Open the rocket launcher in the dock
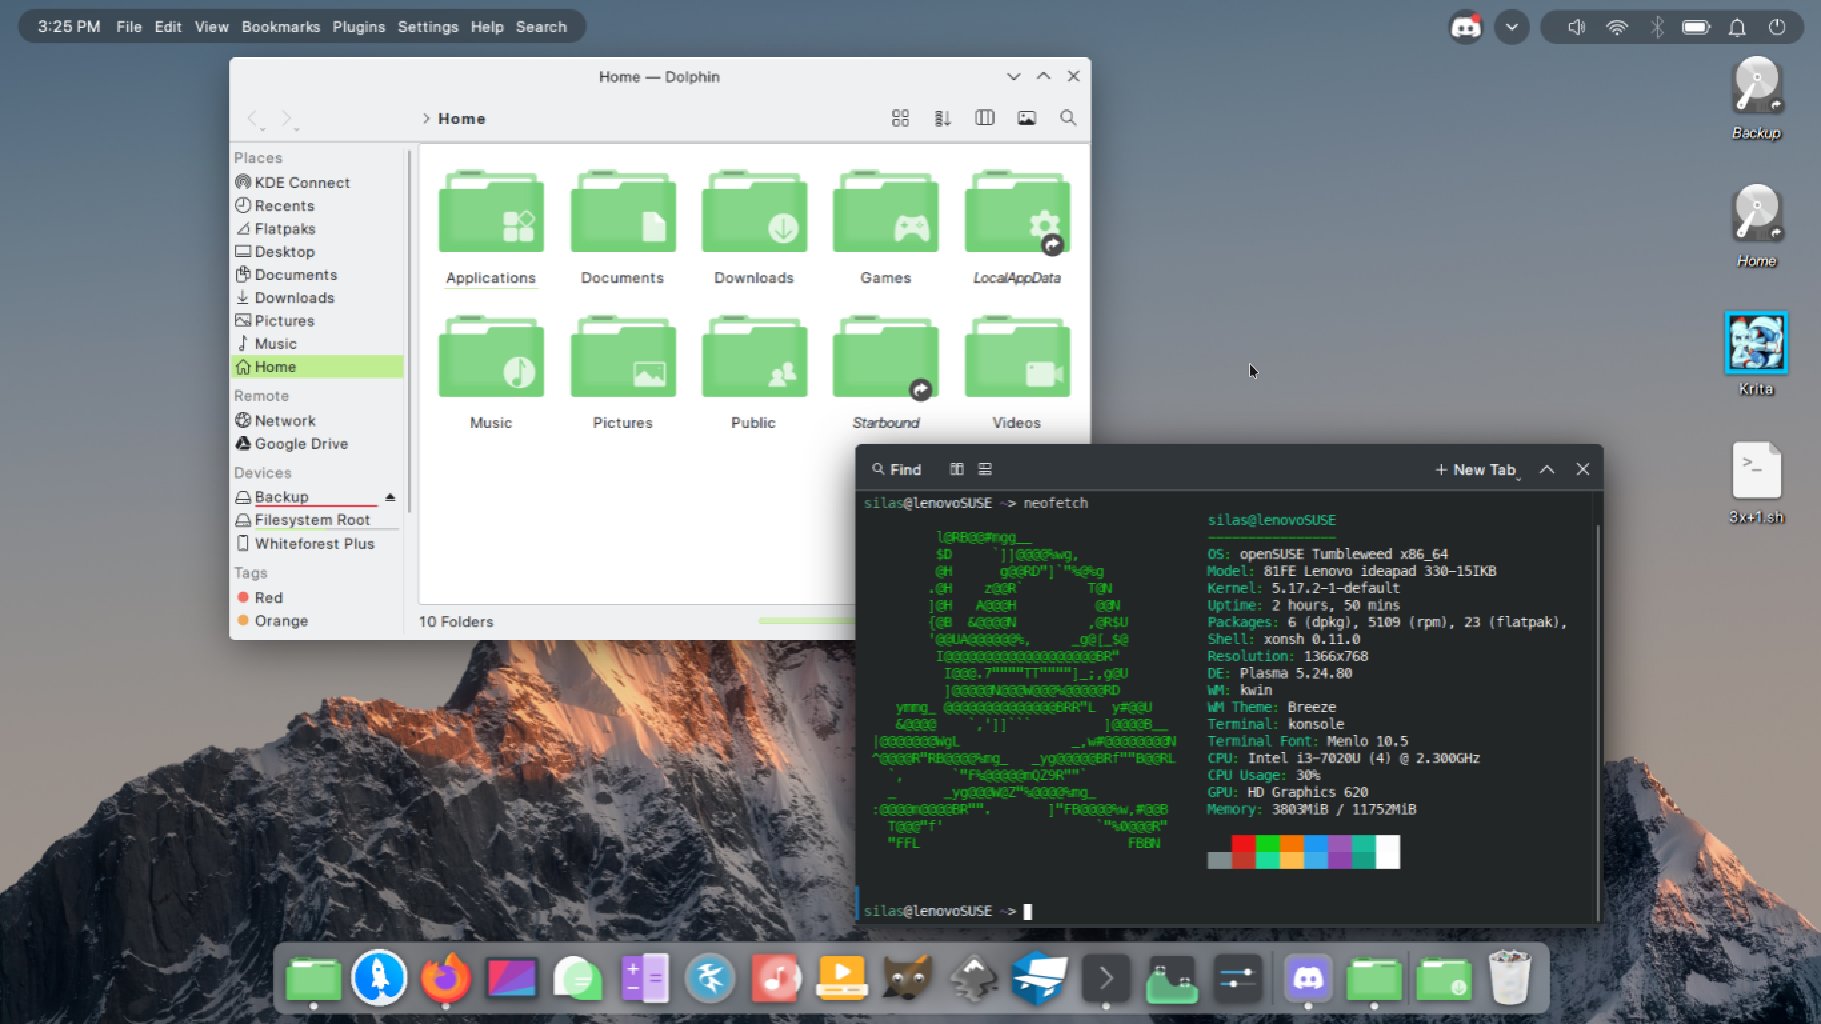The image size is (1821, 1024). 379,977
